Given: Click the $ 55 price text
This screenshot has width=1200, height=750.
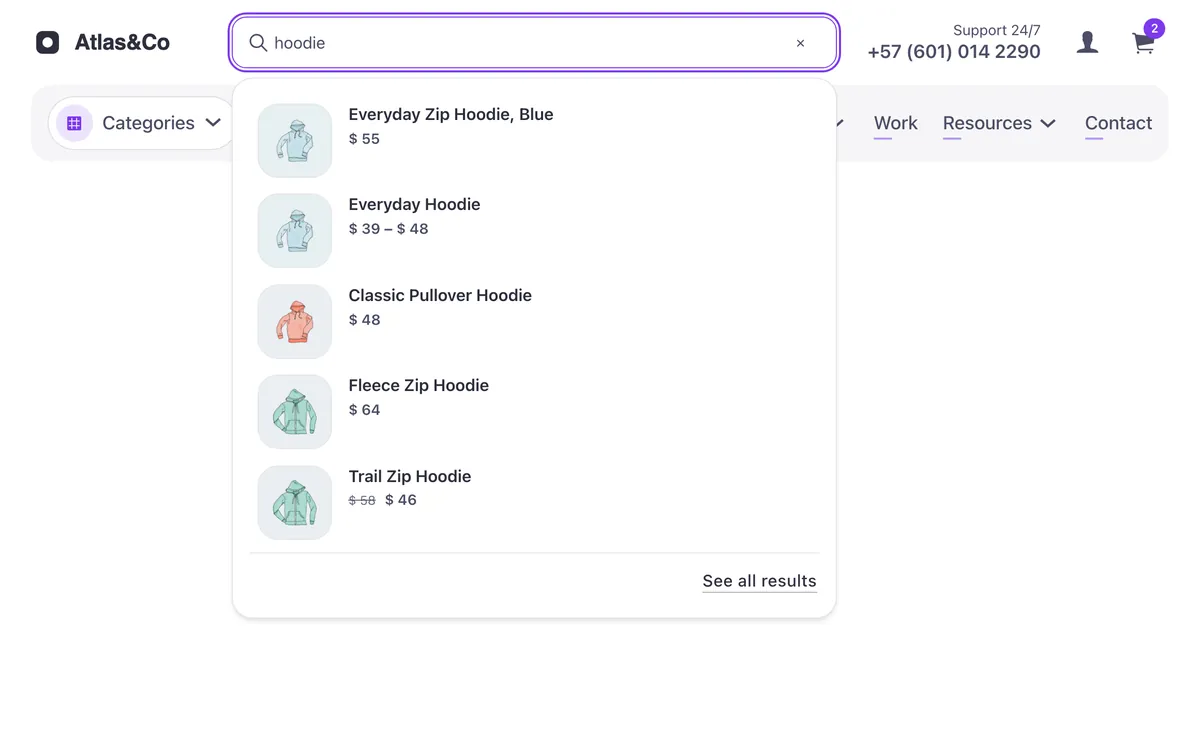Looking at the screenshot, I should [x=364, y=139].
